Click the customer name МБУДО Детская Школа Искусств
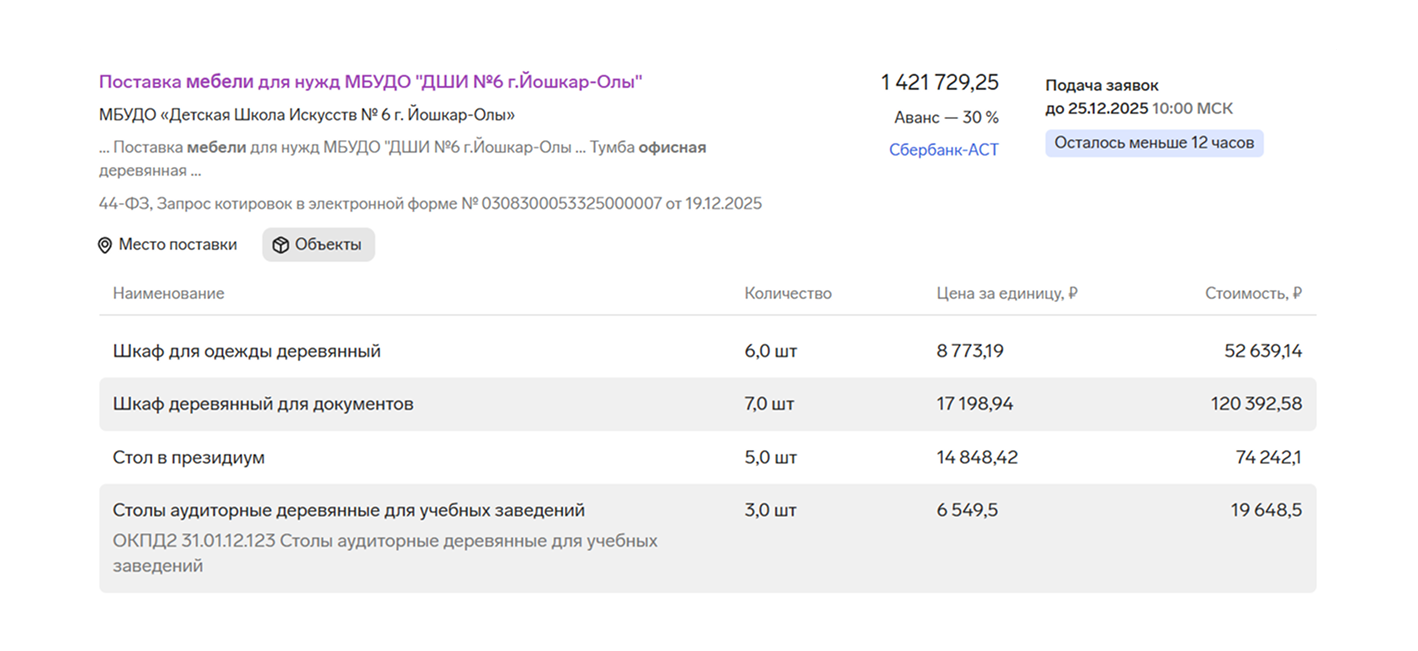Image resolution: width=1418 pixels, height=651 pixels. pos(307,115)
